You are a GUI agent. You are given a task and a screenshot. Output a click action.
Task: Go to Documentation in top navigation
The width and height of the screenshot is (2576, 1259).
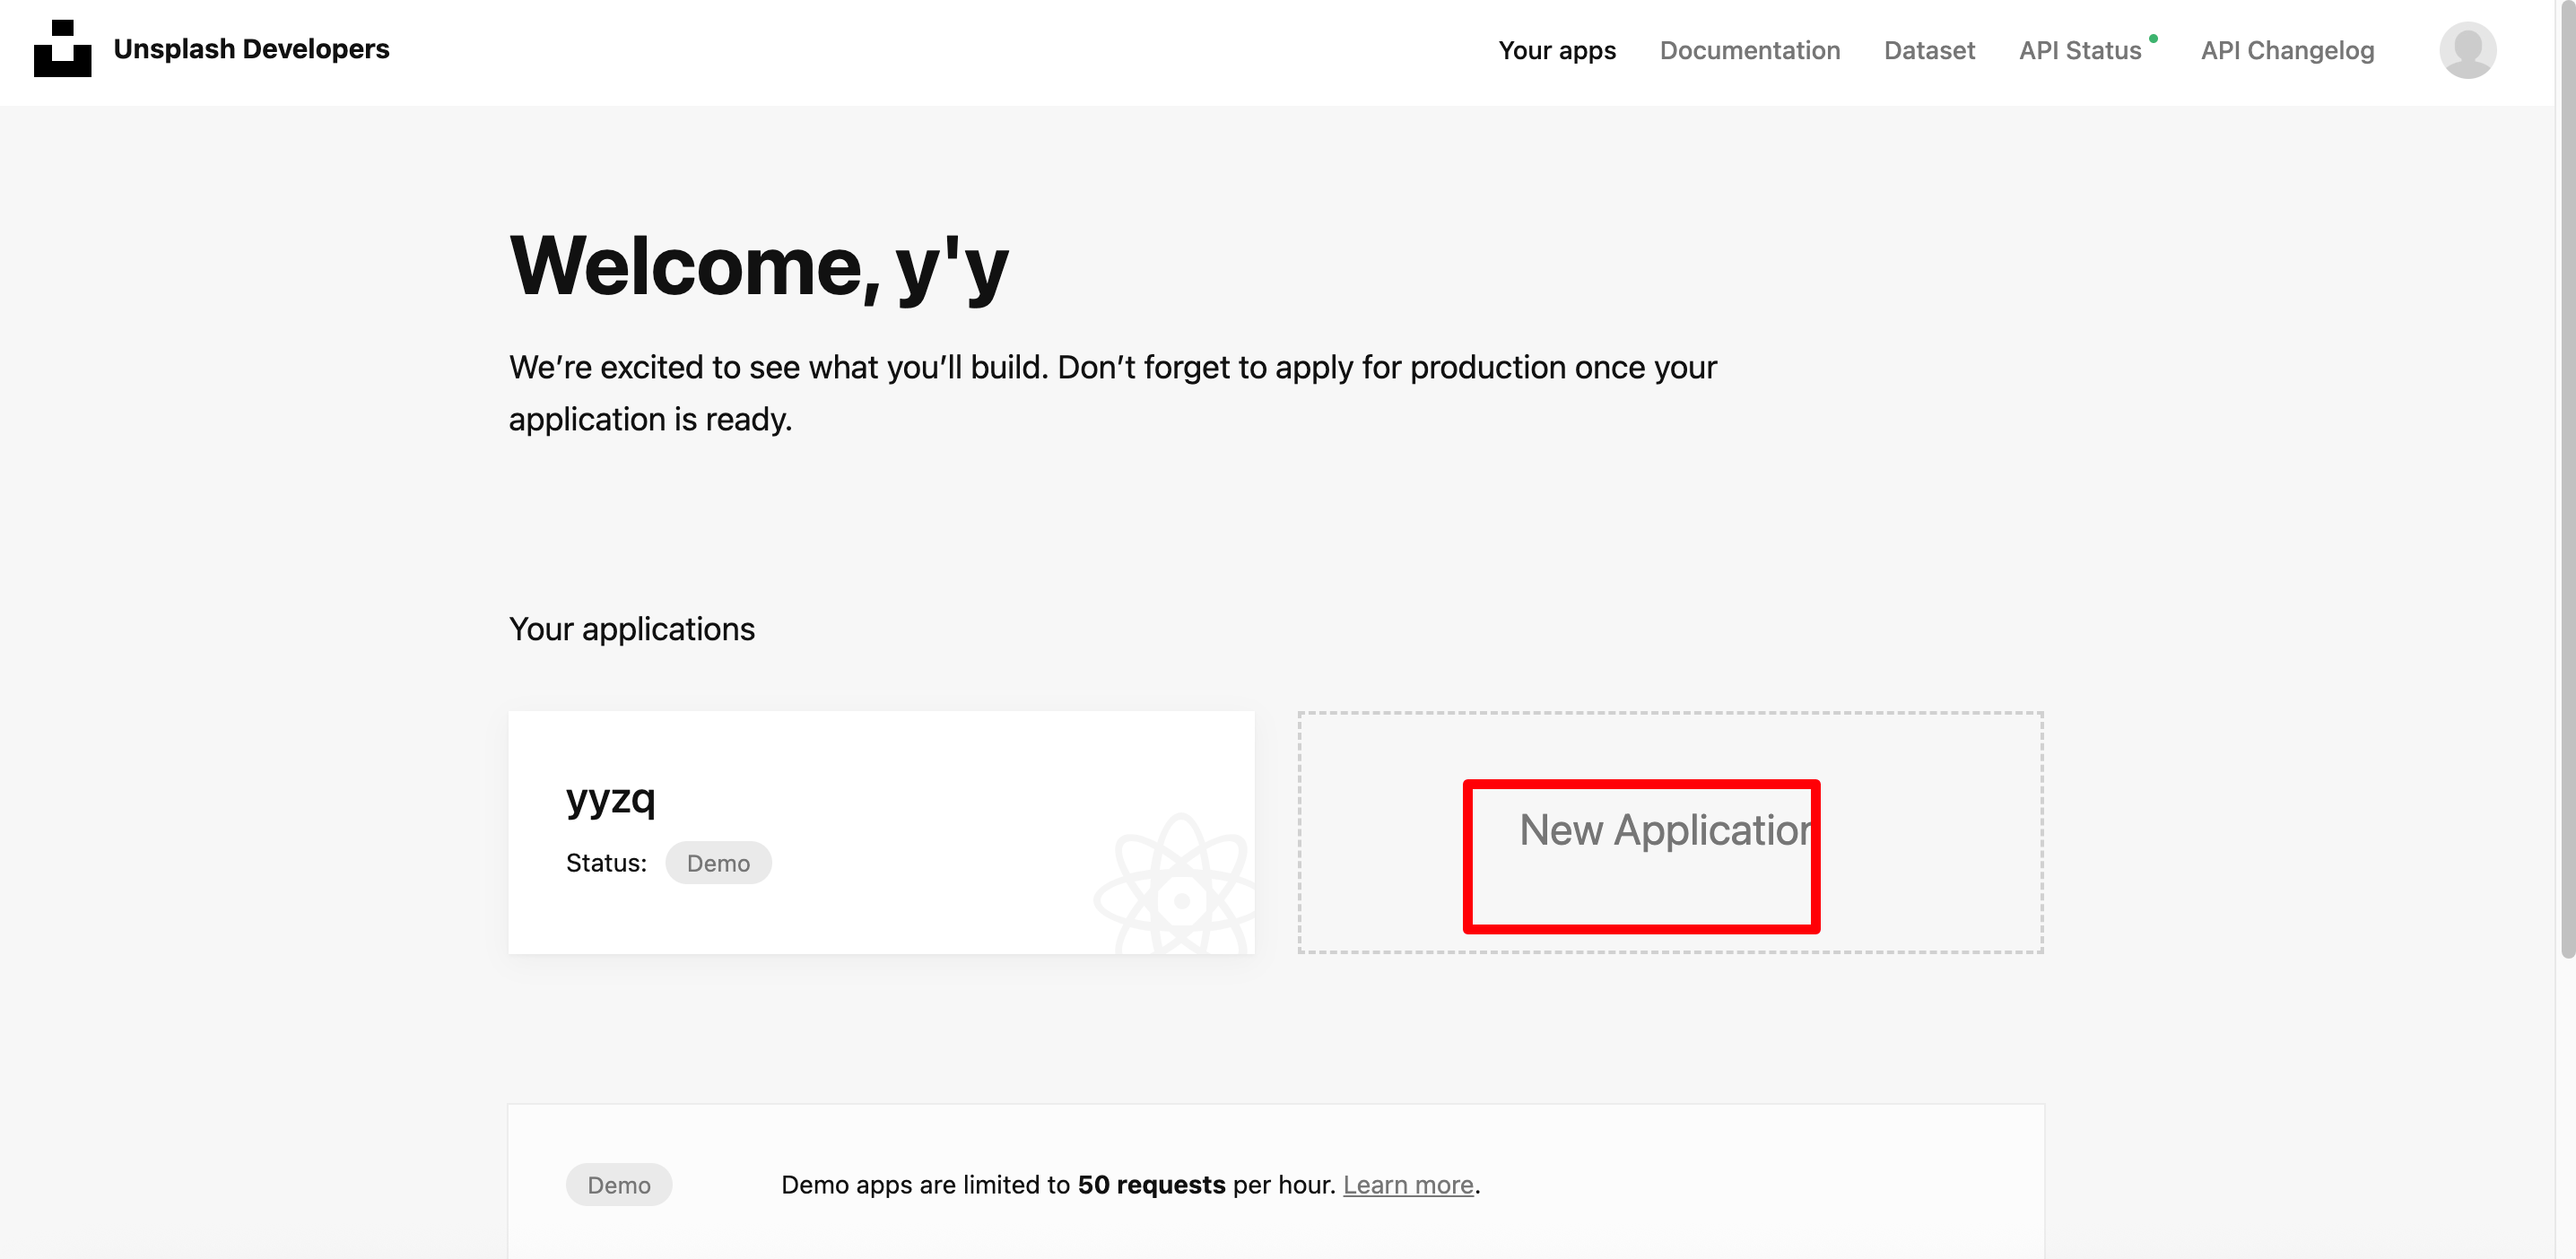point(1749,50)
